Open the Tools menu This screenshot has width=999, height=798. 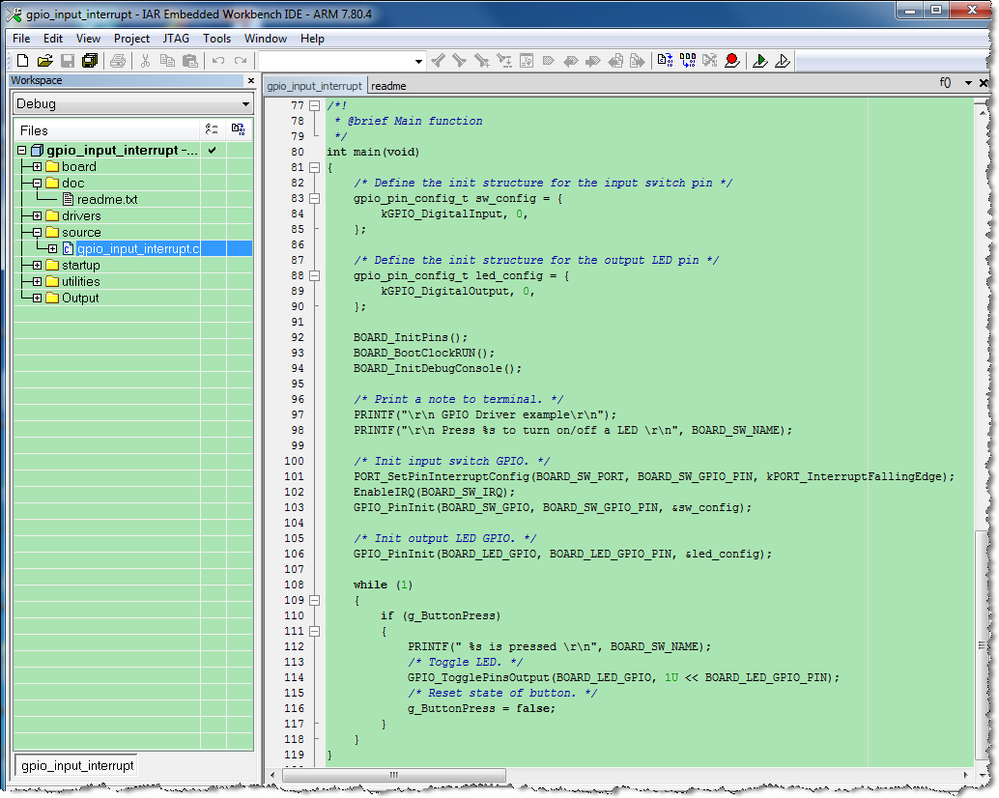click(x=217, y=38)
